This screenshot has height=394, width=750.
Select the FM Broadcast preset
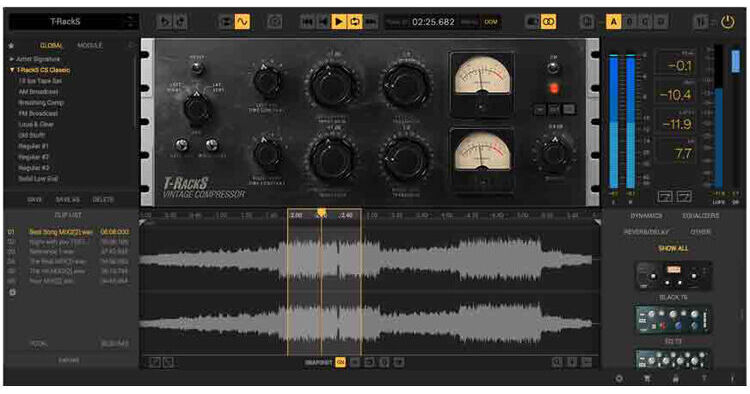pos(38,113)
